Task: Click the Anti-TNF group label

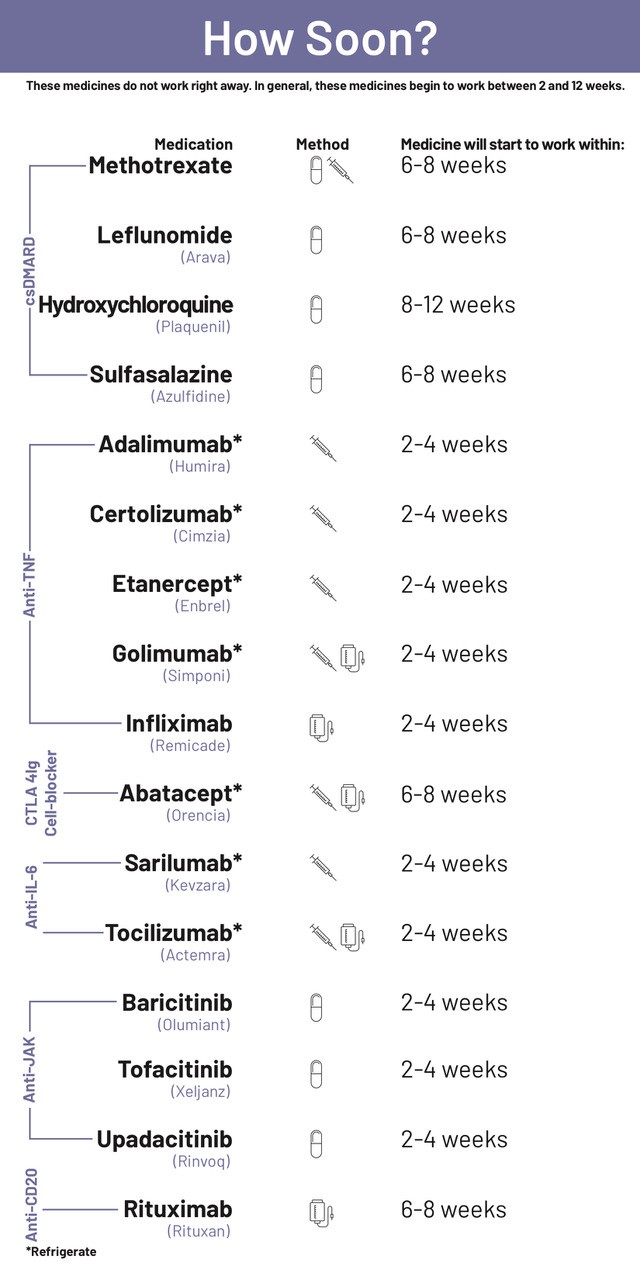Action: click(x=30, y=582)
